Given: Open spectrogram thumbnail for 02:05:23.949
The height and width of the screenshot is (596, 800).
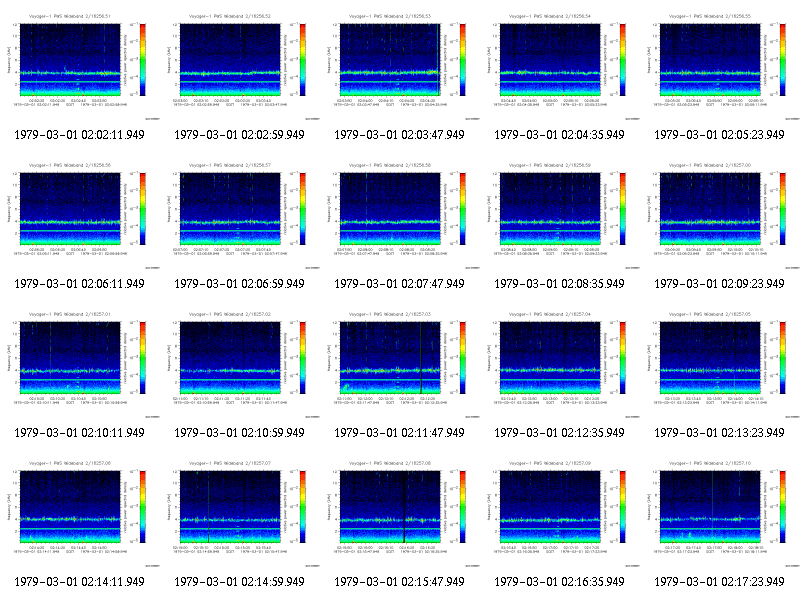Looking at the screenshot, I should [x=720, y=66].
